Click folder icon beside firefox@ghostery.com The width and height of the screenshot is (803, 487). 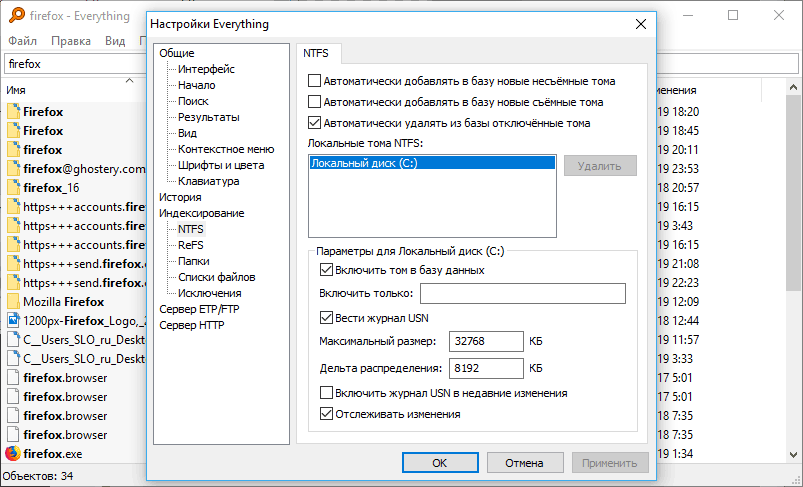13,168
